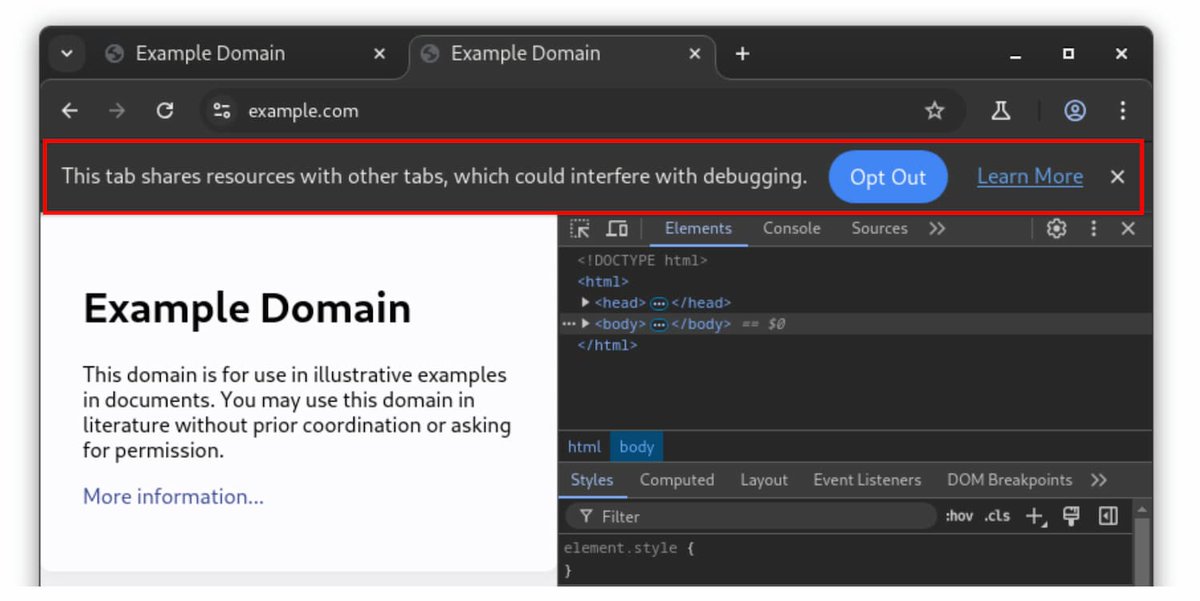This screenshot has height=601, width=1200.
Task: Switch to the Console tab
Action: pos(791,228)
